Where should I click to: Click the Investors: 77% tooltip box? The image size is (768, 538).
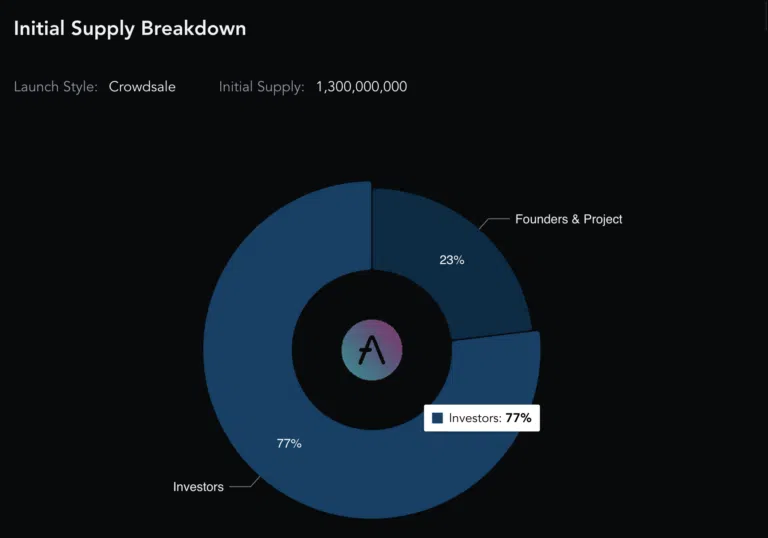coord(482,418)
